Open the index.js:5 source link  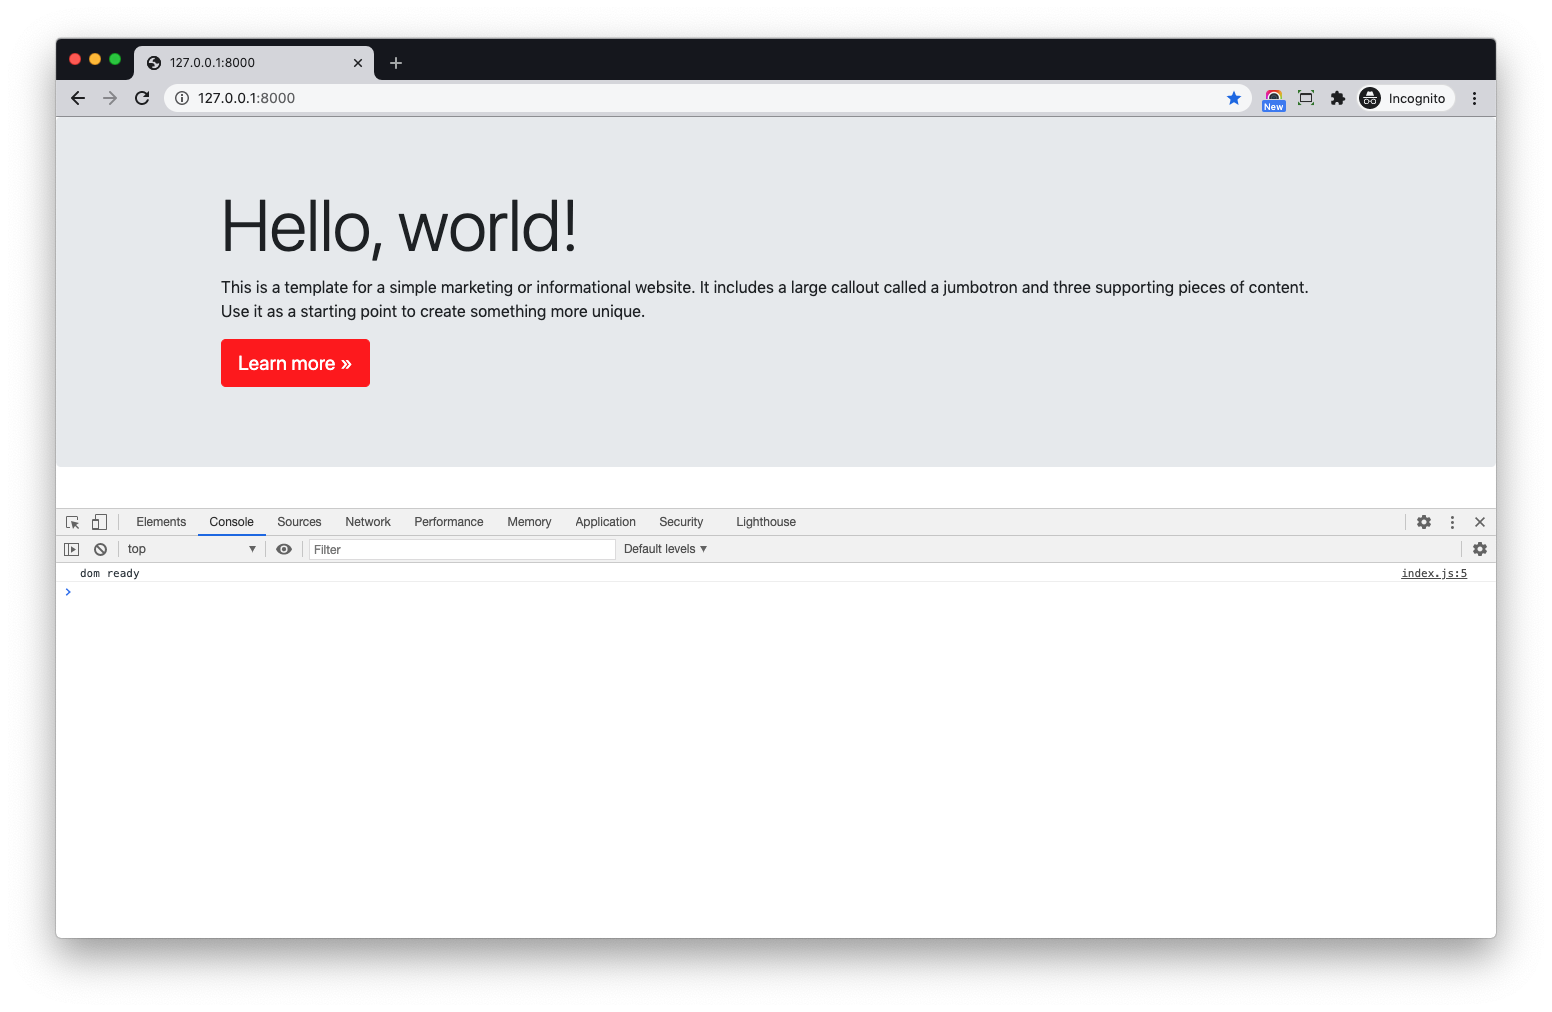tap(1433, 573)
